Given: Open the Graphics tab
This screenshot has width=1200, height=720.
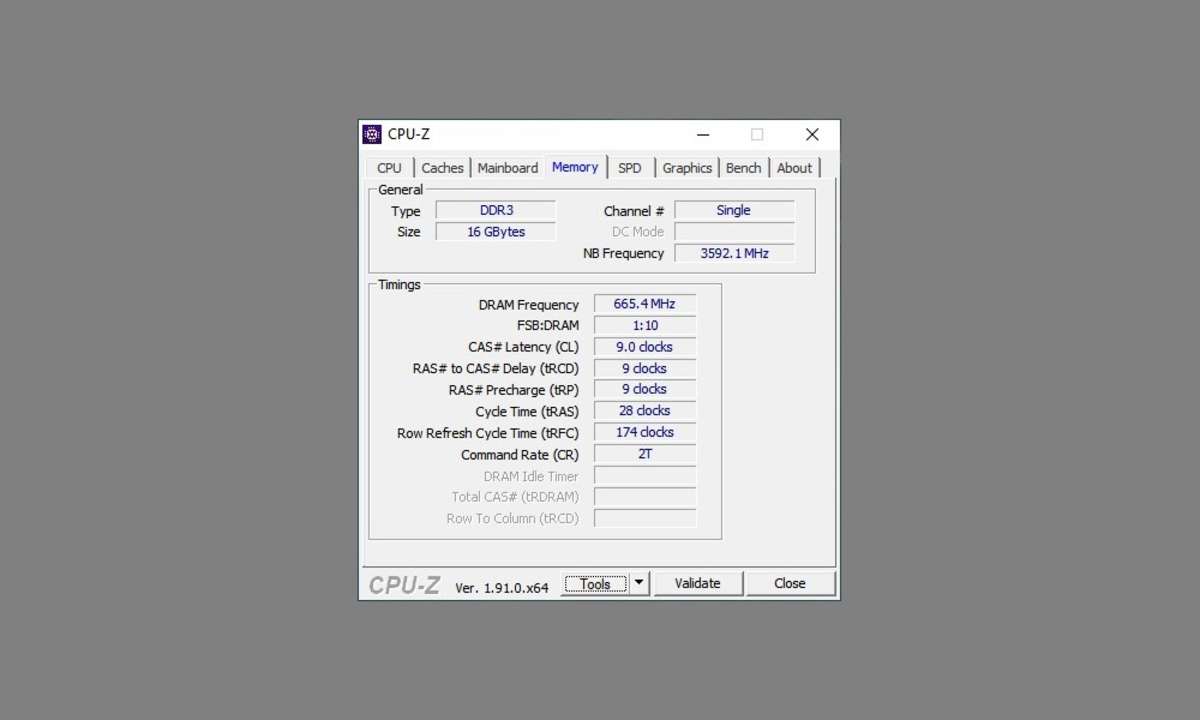Looking at the screenshot, I should pyautogui.click(x=687, y=168).
